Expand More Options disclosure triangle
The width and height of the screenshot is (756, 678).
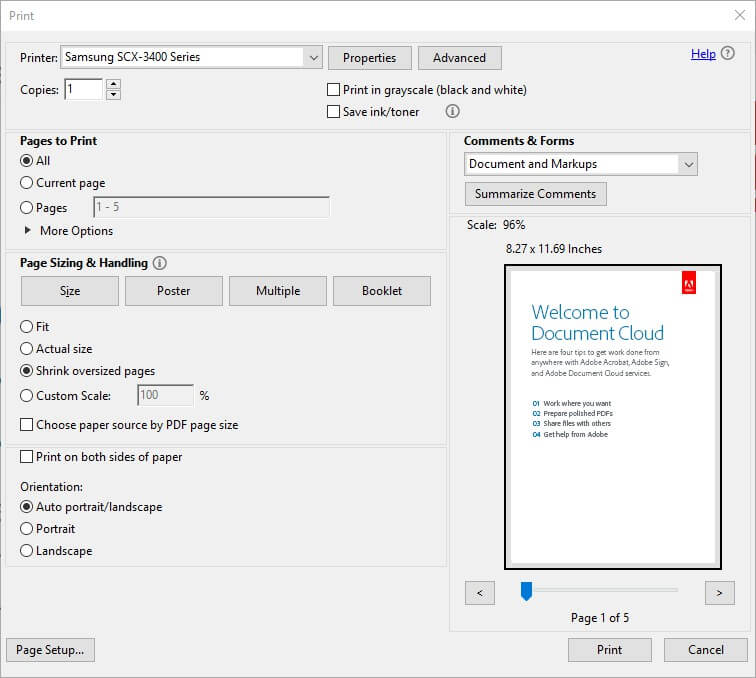[x=27, y=231]
